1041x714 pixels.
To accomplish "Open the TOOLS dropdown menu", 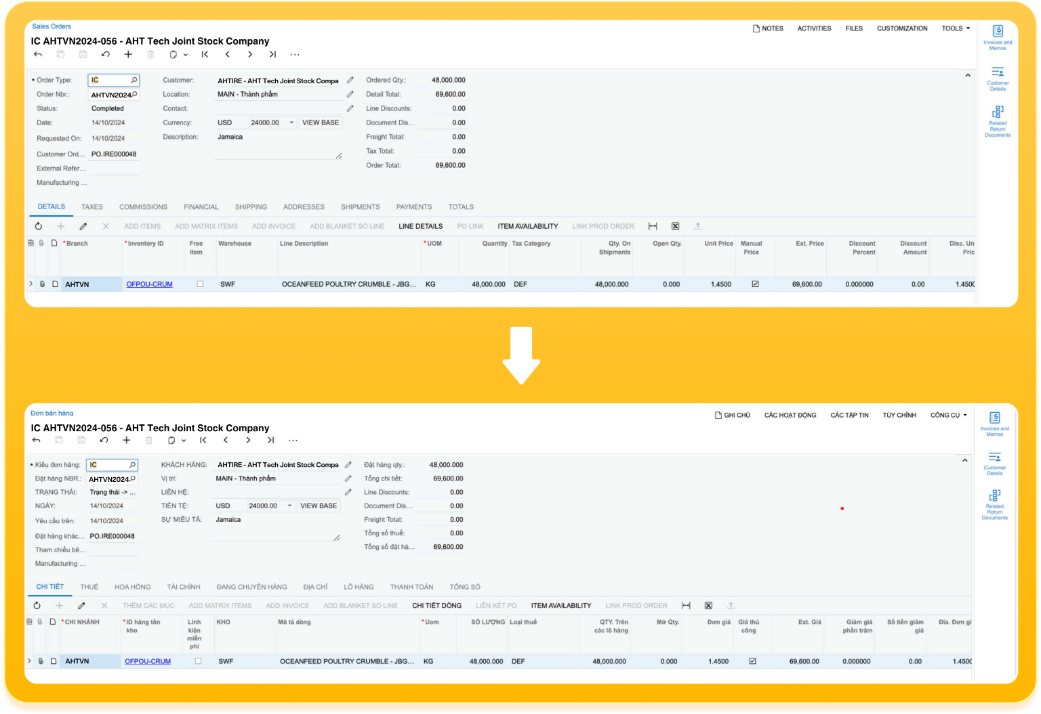I will tap(955, 28).
